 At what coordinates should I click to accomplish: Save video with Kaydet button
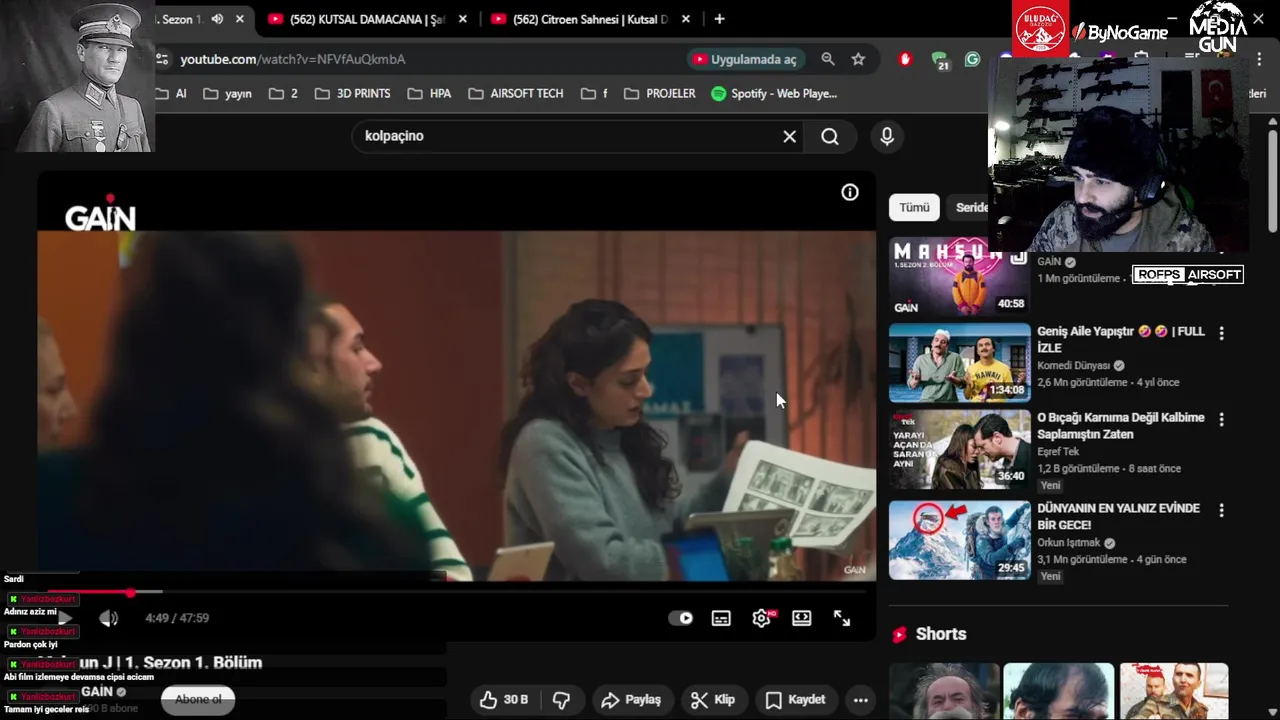pos(796,700)
